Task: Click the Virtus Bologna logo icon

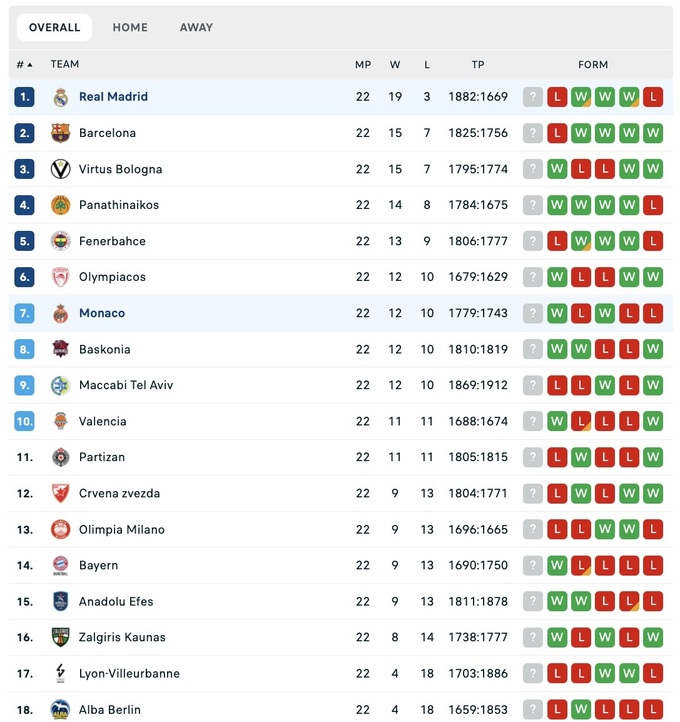Action: pyautogui.click(x=61, y=169)
